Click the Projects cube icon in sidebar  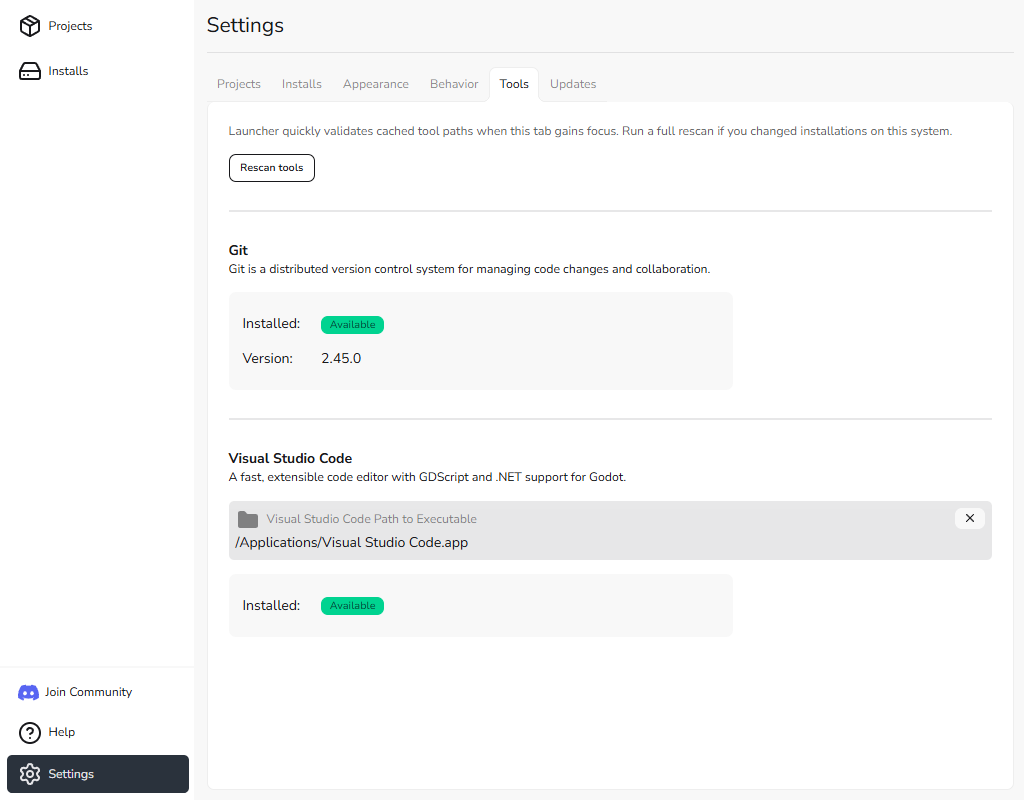pyautogui.click(x=29, y=26)
